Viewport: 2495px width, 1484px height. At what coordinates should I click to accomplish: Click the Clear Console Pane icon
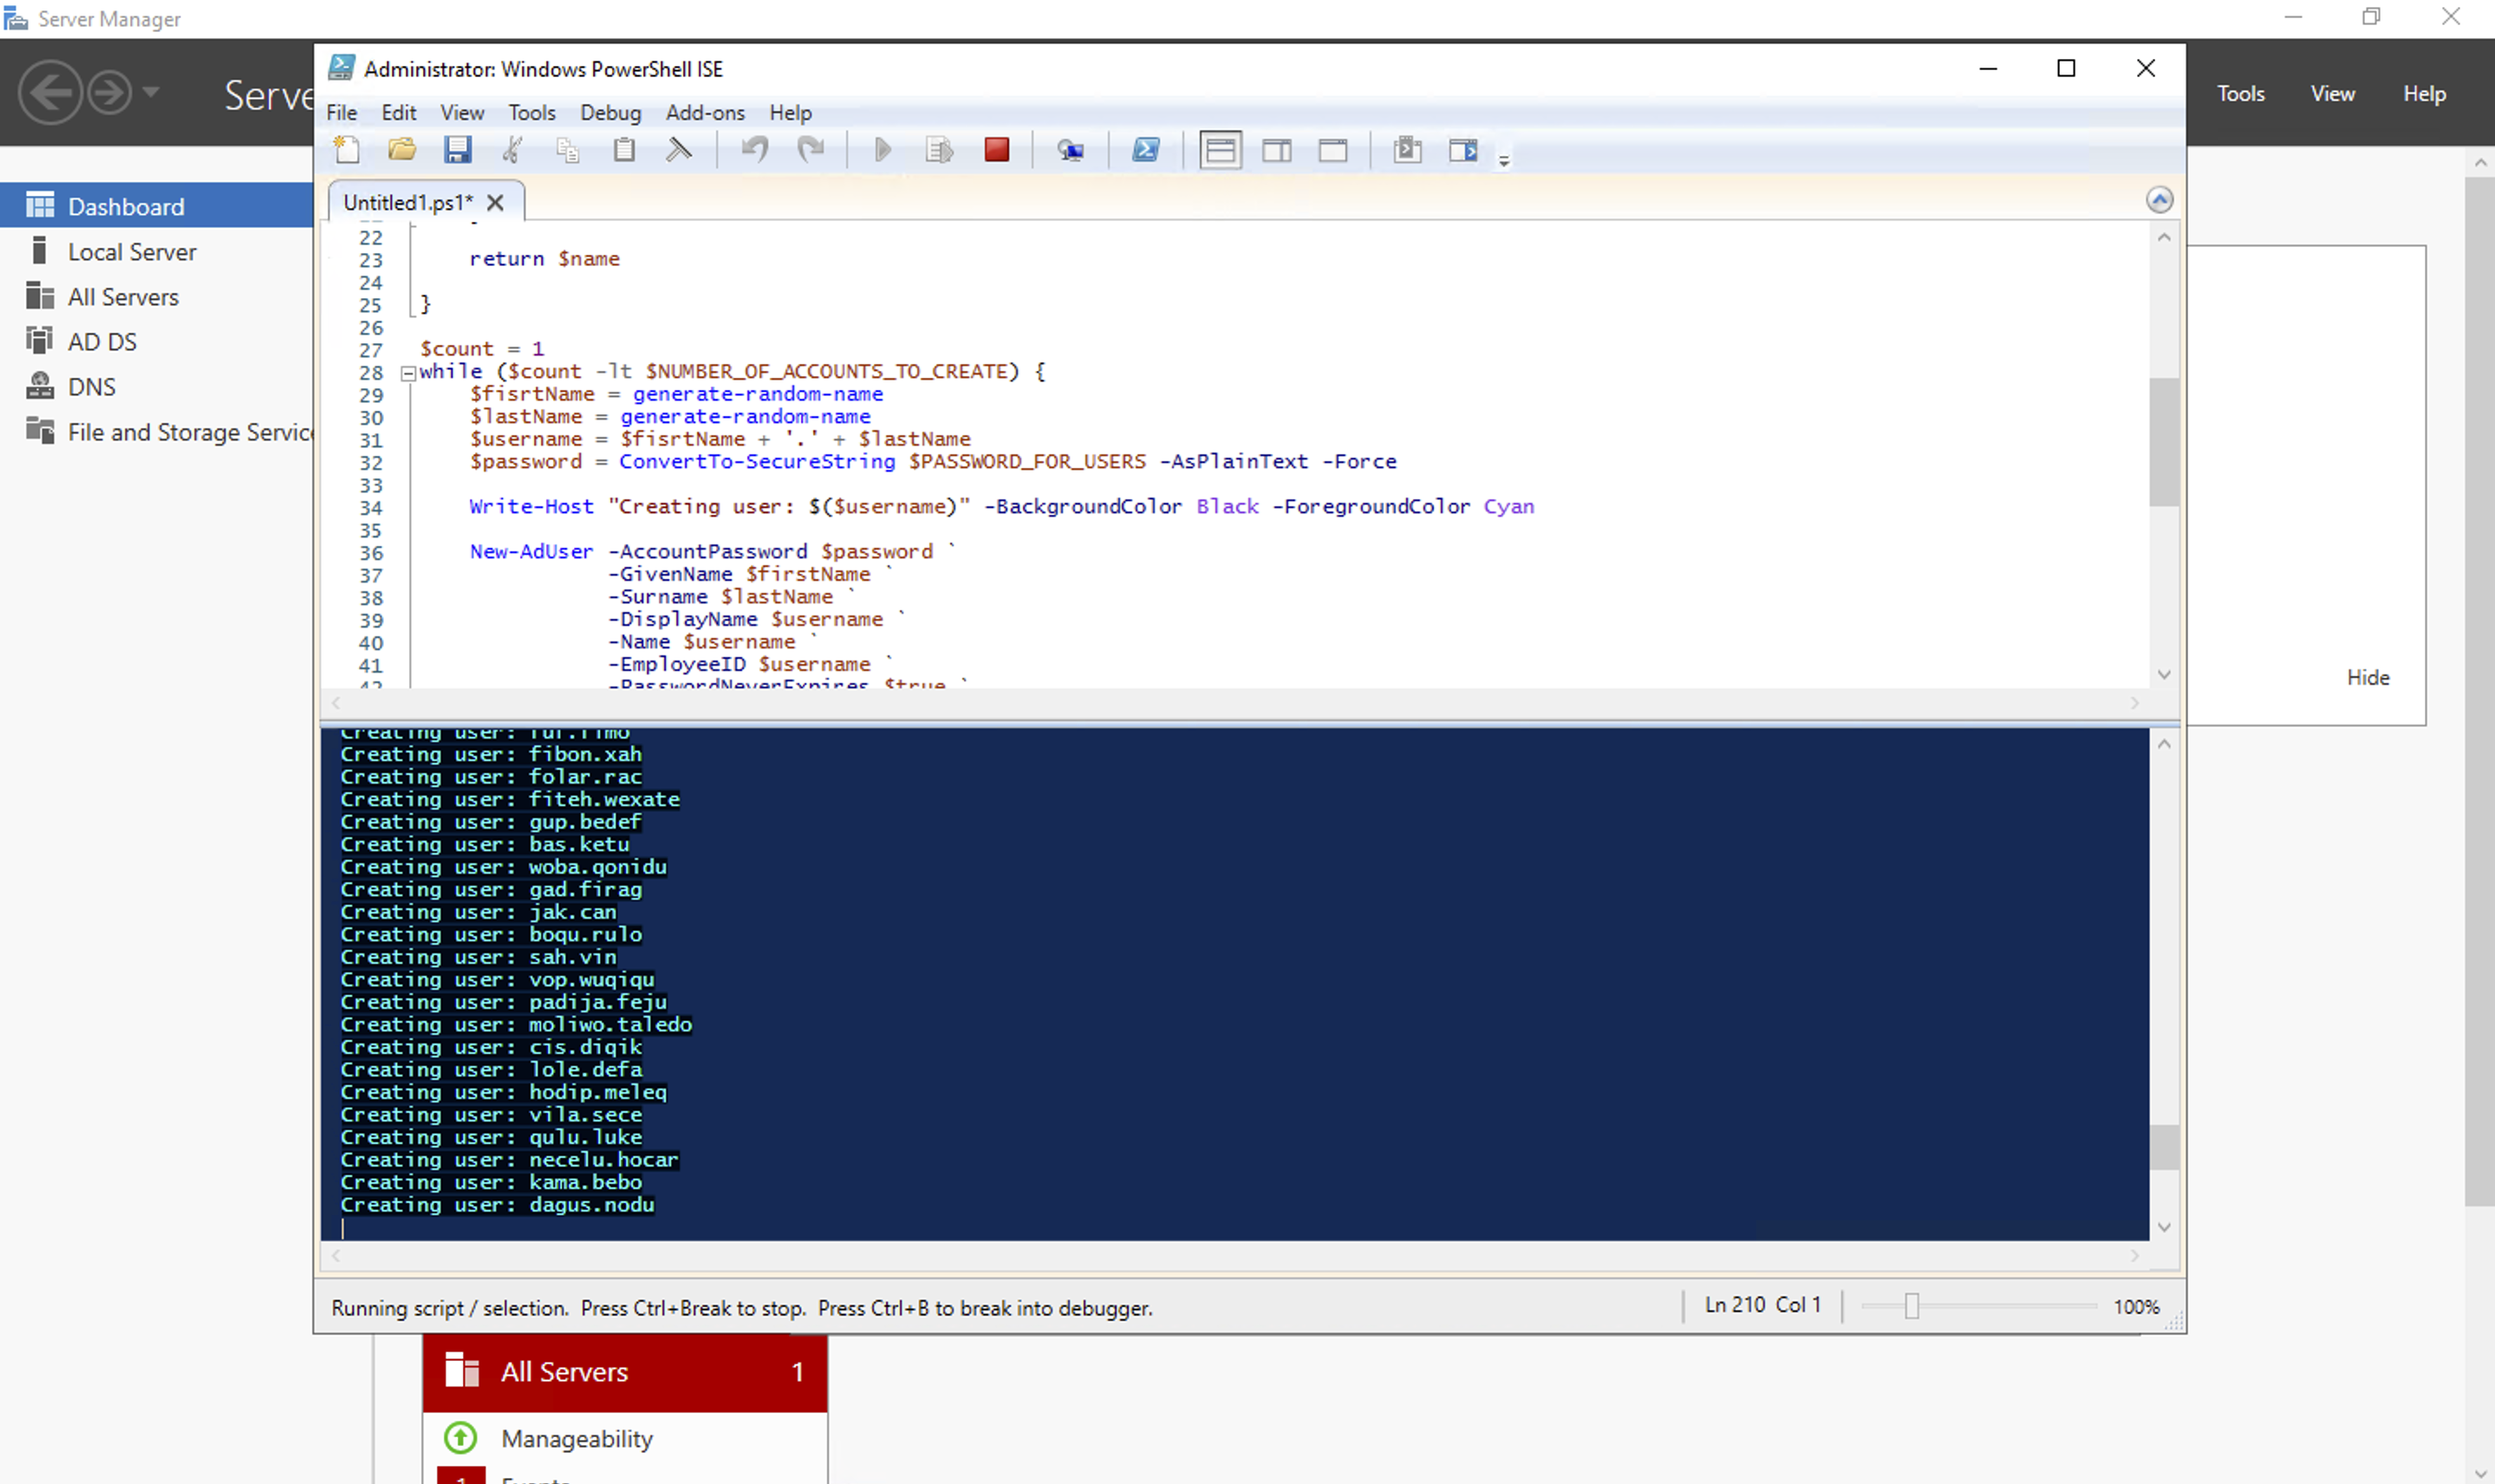[679, 150]
